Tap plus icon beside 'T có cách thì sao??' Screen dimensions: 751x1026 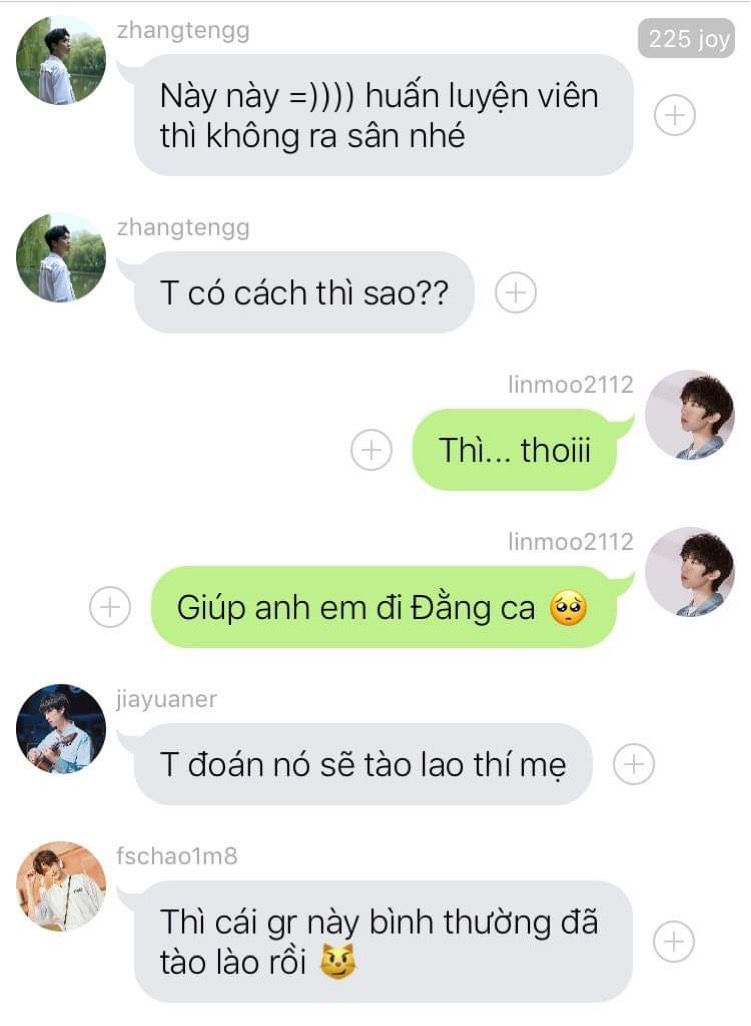[x=515, y=292]
